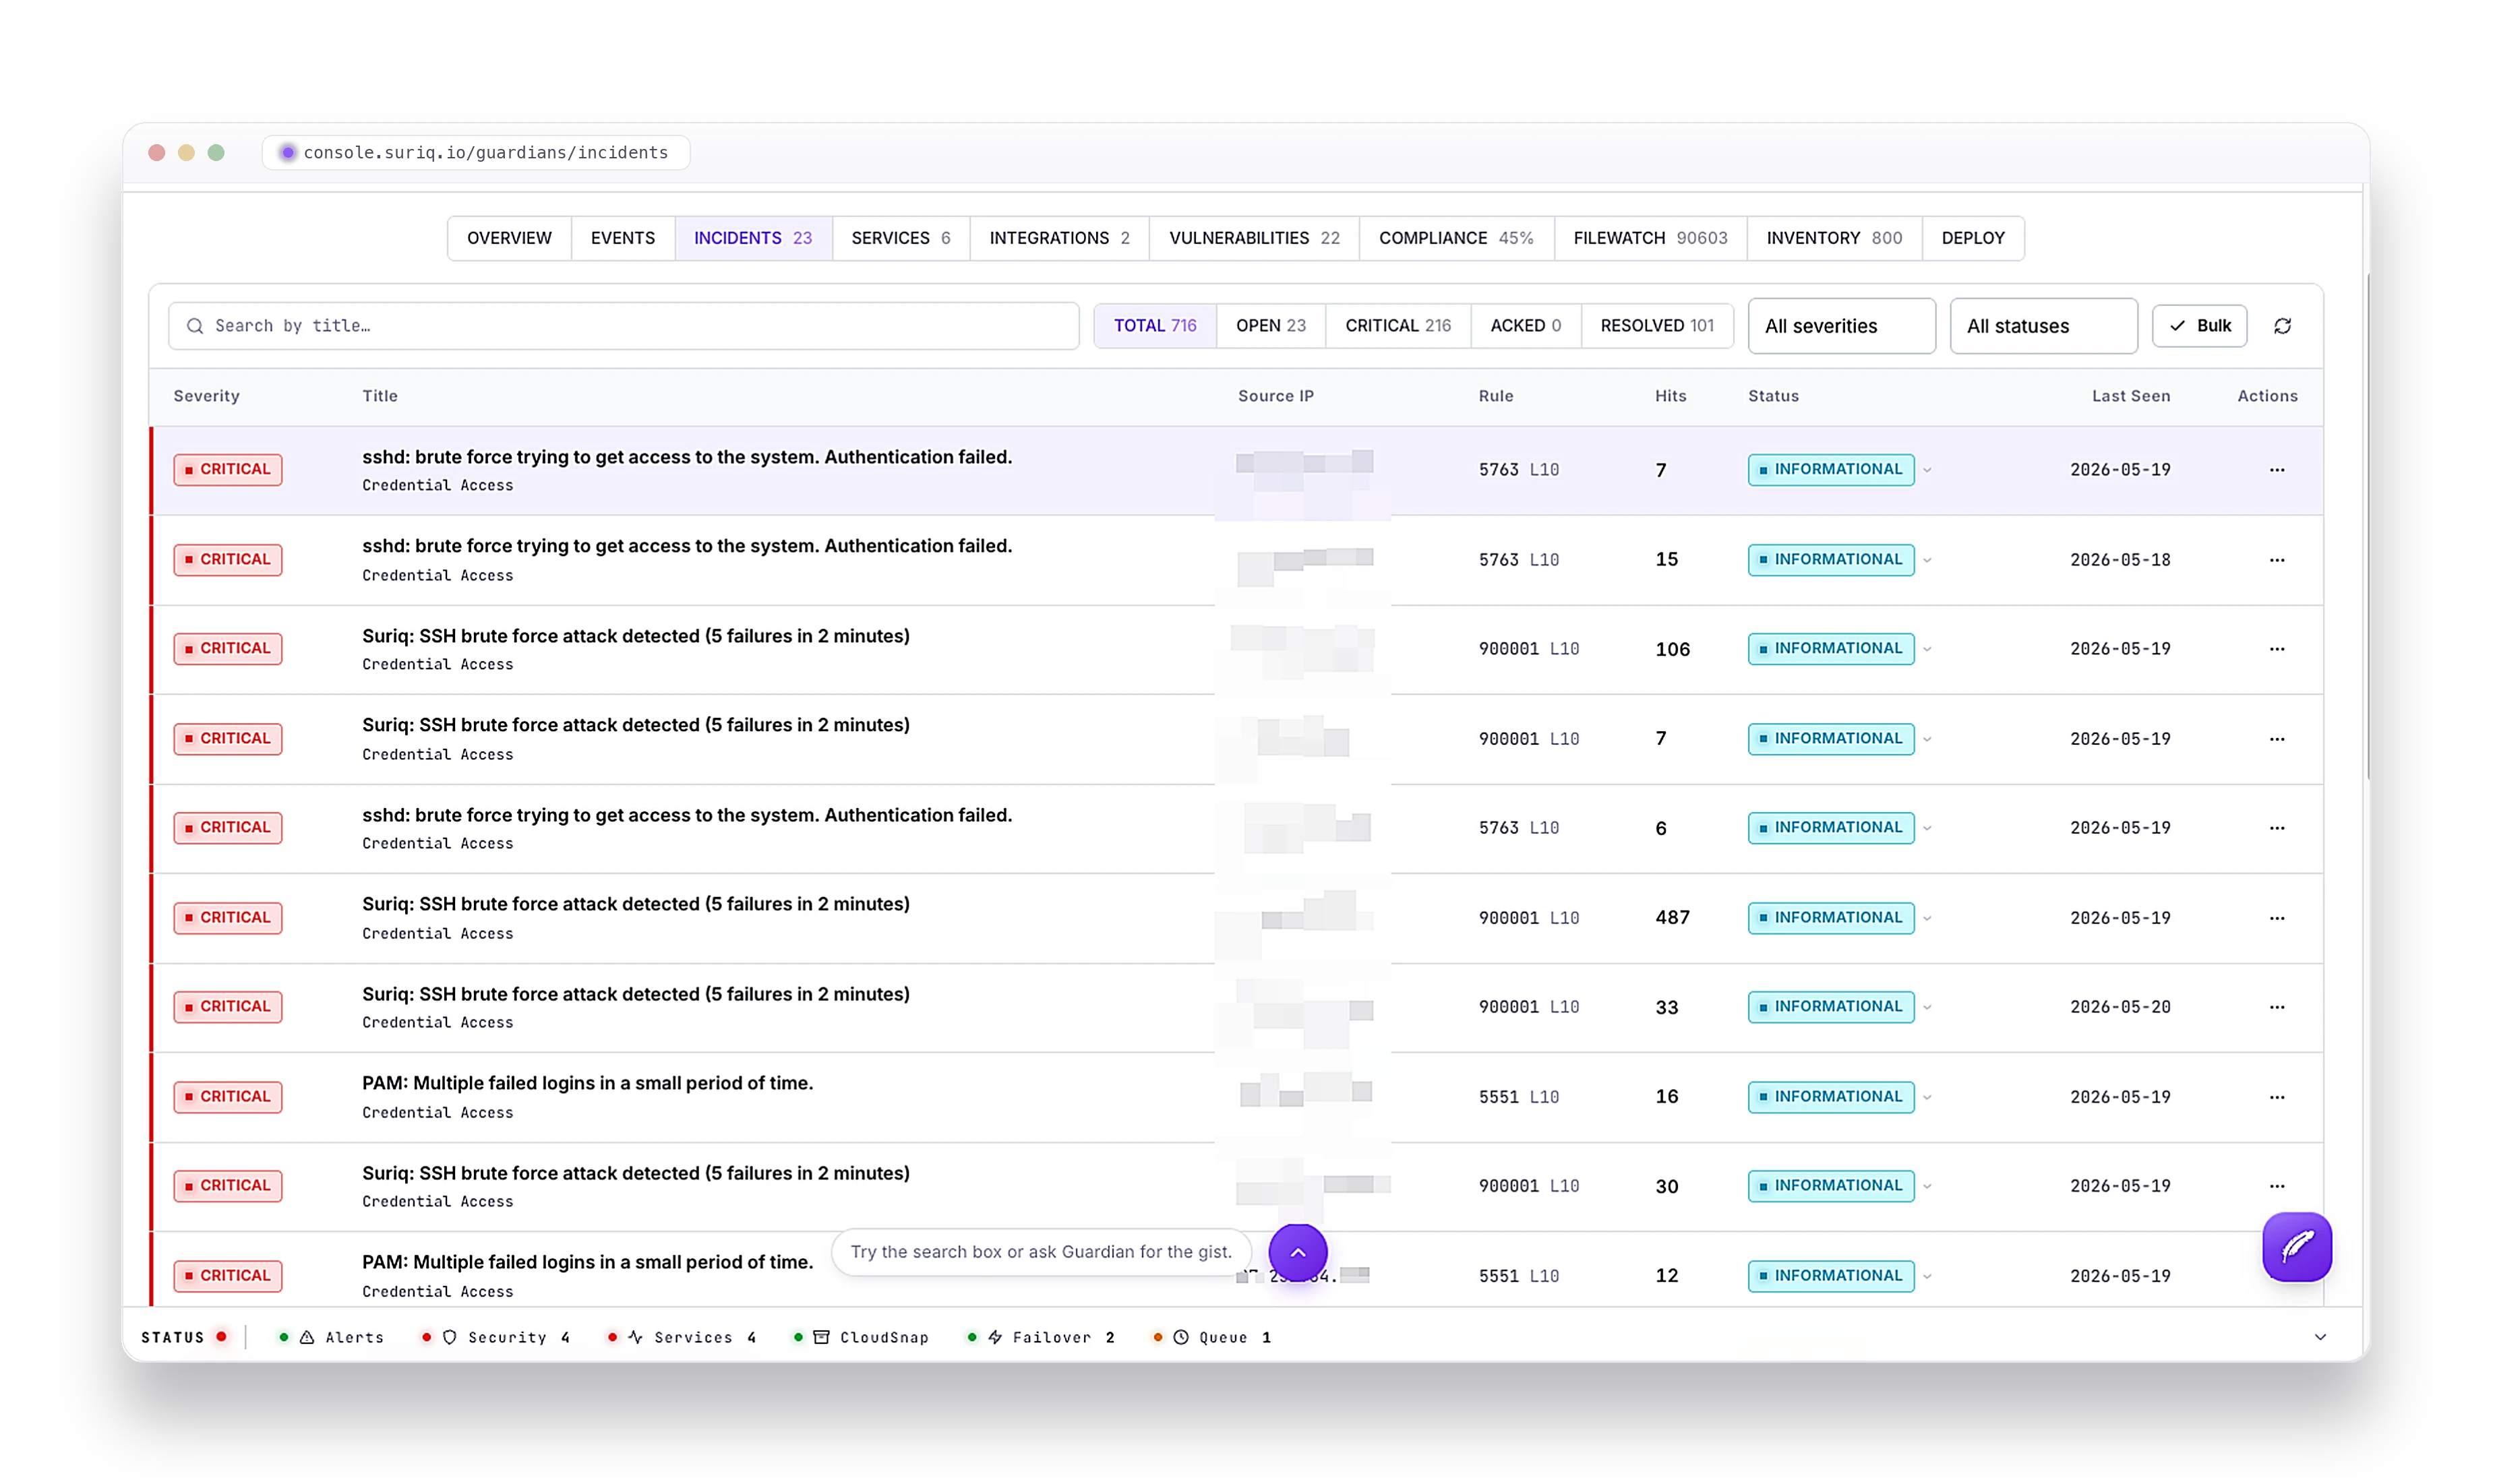Open actions menu for the 33-hit row

tap(2276, 1006)
